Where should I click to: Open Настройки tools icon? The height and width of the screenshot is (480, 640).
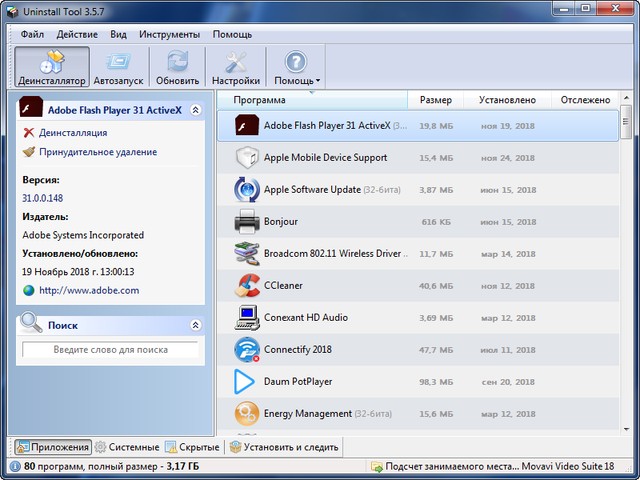click(236, 68)
